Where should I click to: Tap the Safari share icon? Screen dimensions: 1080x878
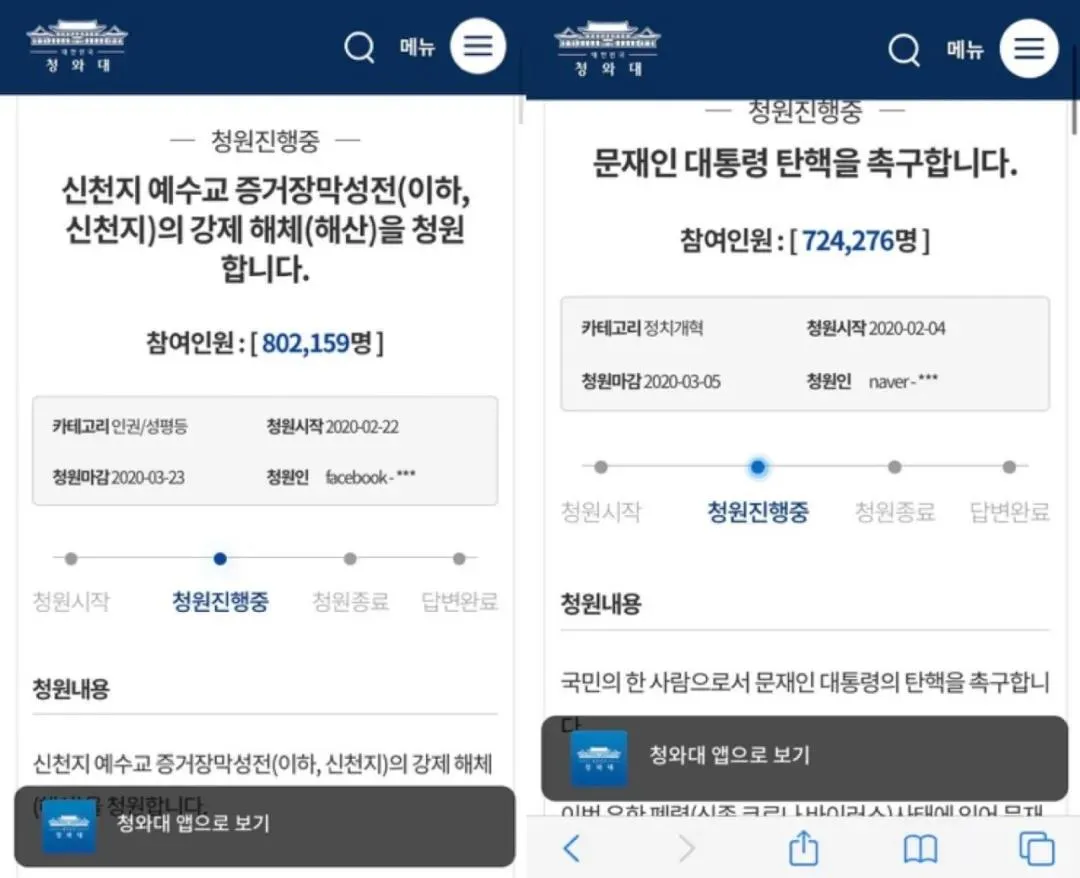point(803,847)
